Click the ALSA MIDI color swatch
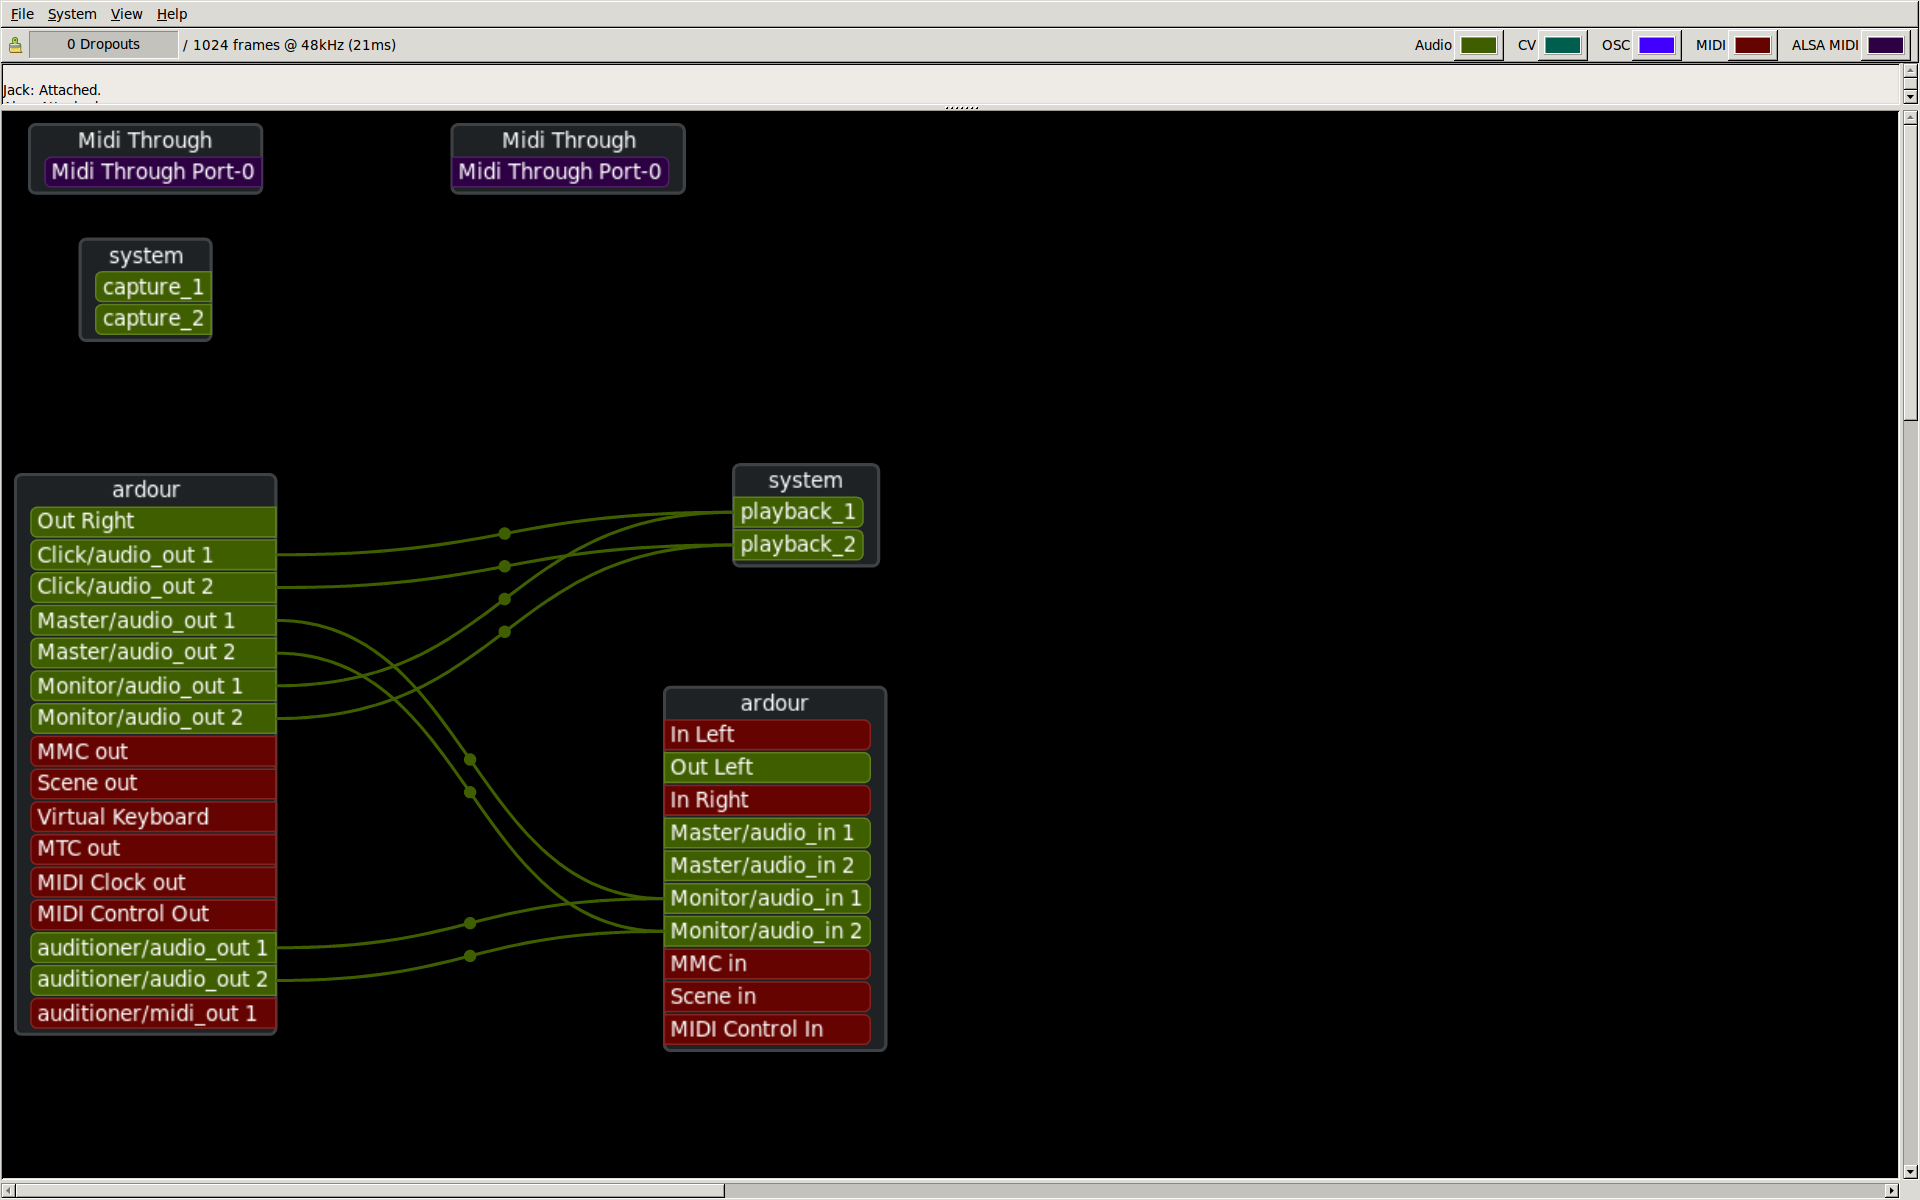 point(1885,45)
